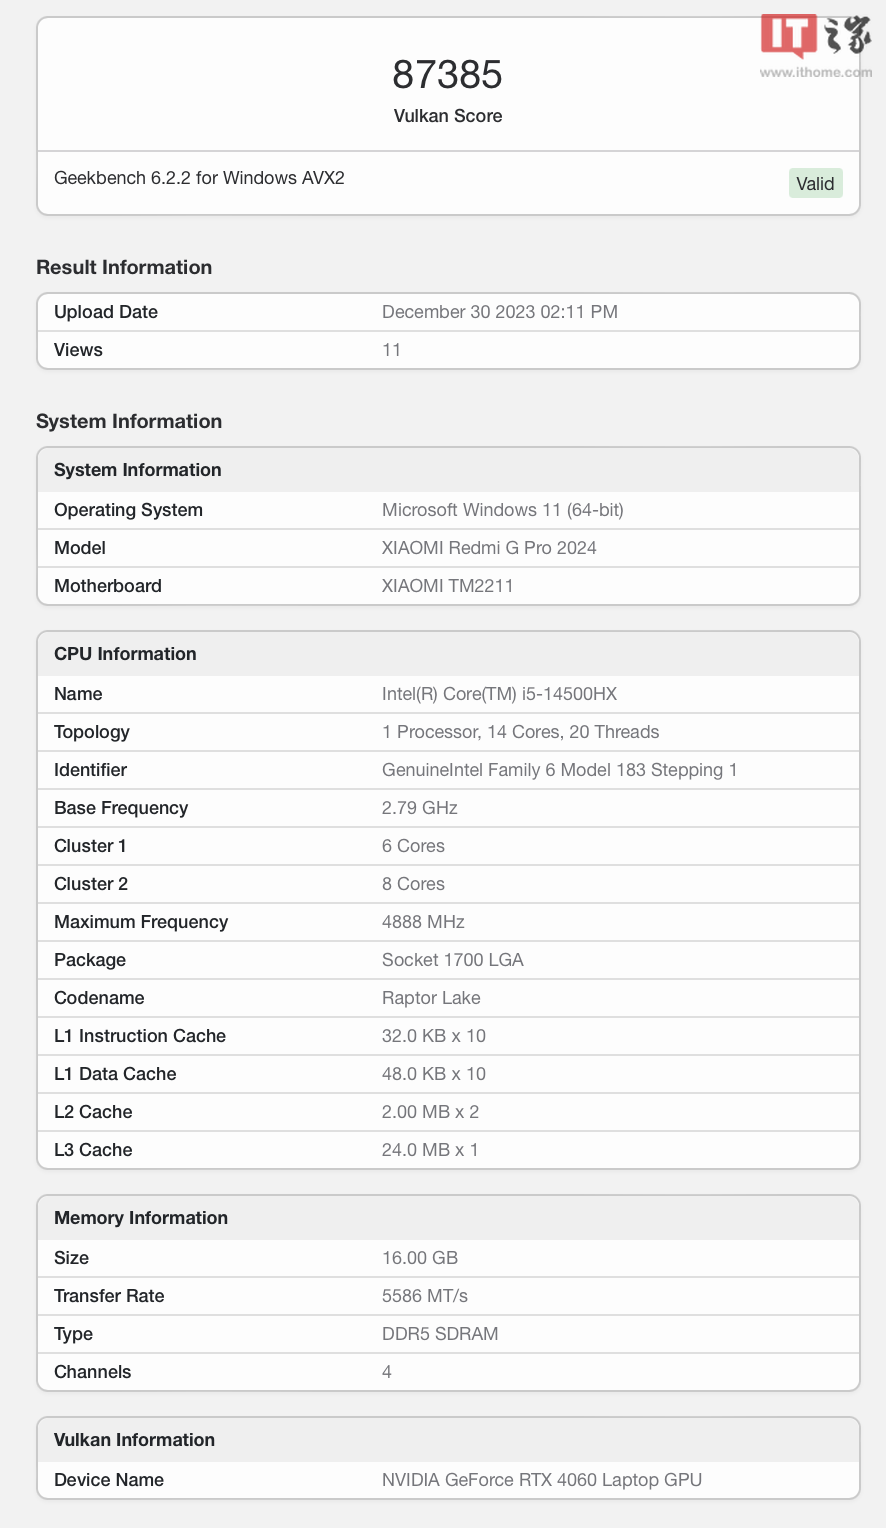Click the Cluster 2 value 8 Cores
This screenshot has height=1528, width=886.
[x=413, y=884]
